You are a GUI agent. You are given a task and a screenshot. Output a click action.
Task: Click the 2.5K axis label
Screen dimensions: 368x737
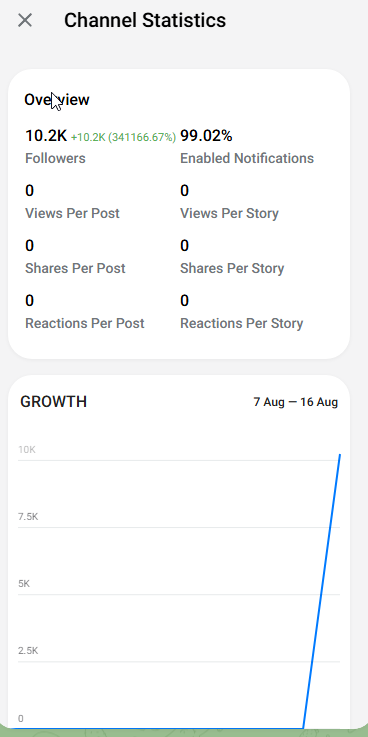pyautogui.click(x=28, y=651)
